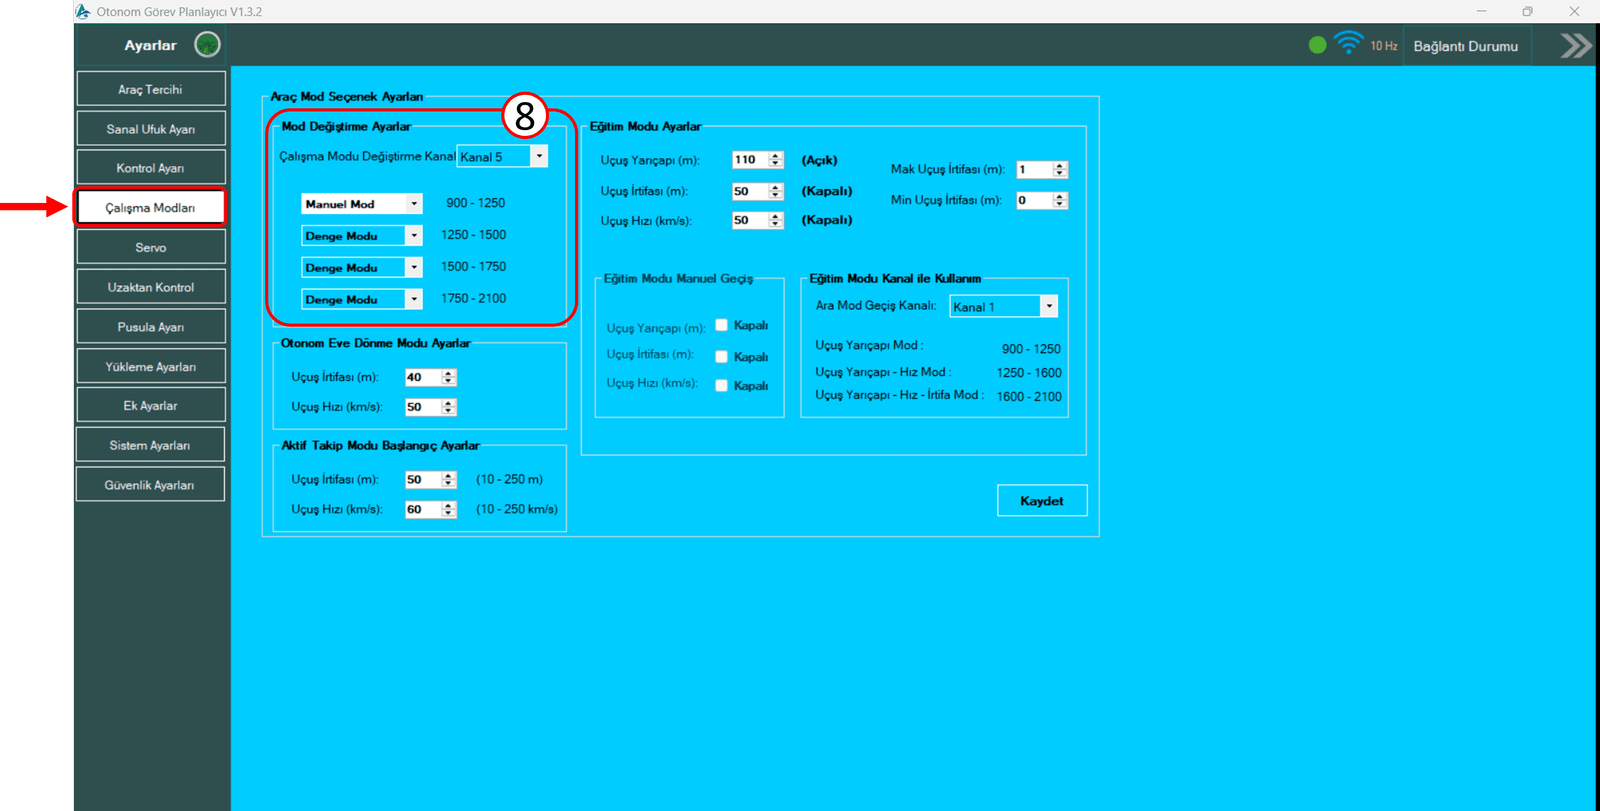
Task: Click Aktif Takip Uçuş Hızı field 60
Action: click(423, 509)
